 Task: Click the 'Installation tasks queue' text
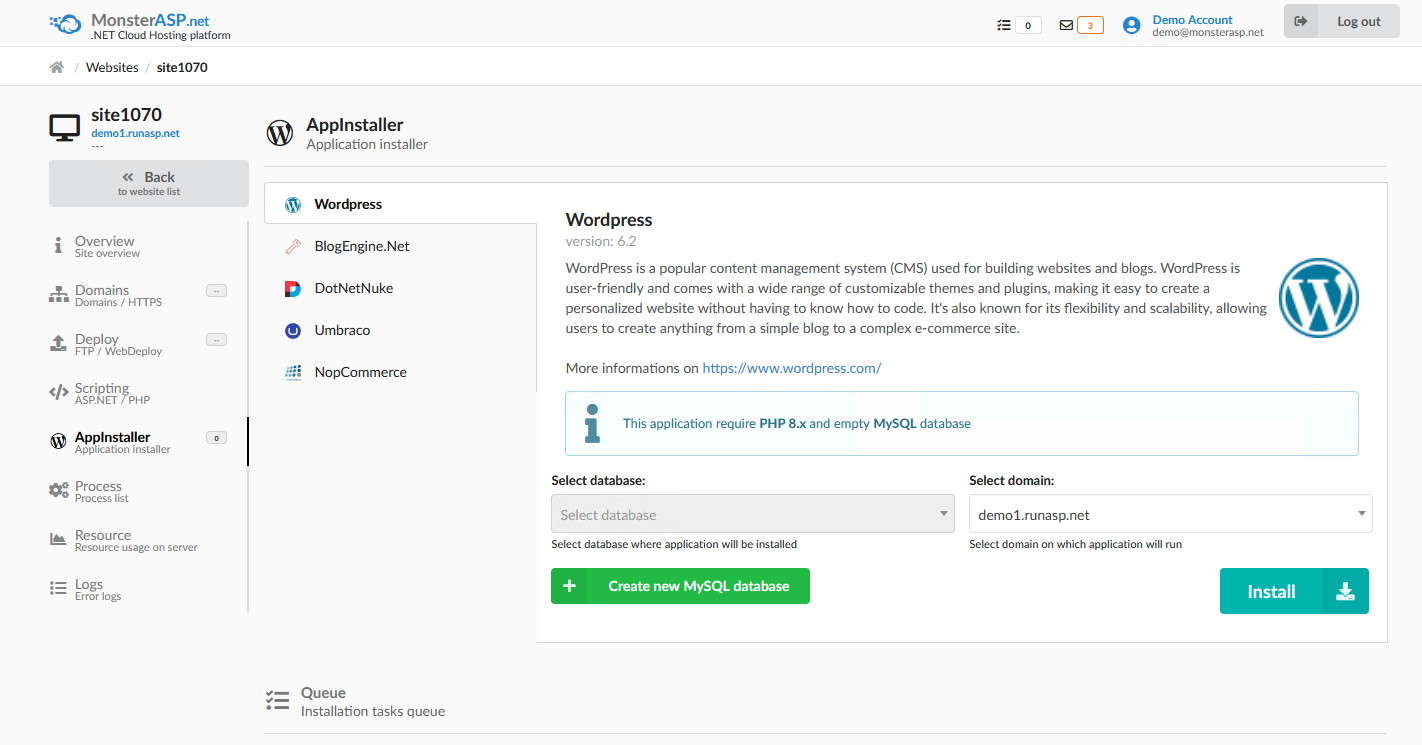[x=373, y=711]
